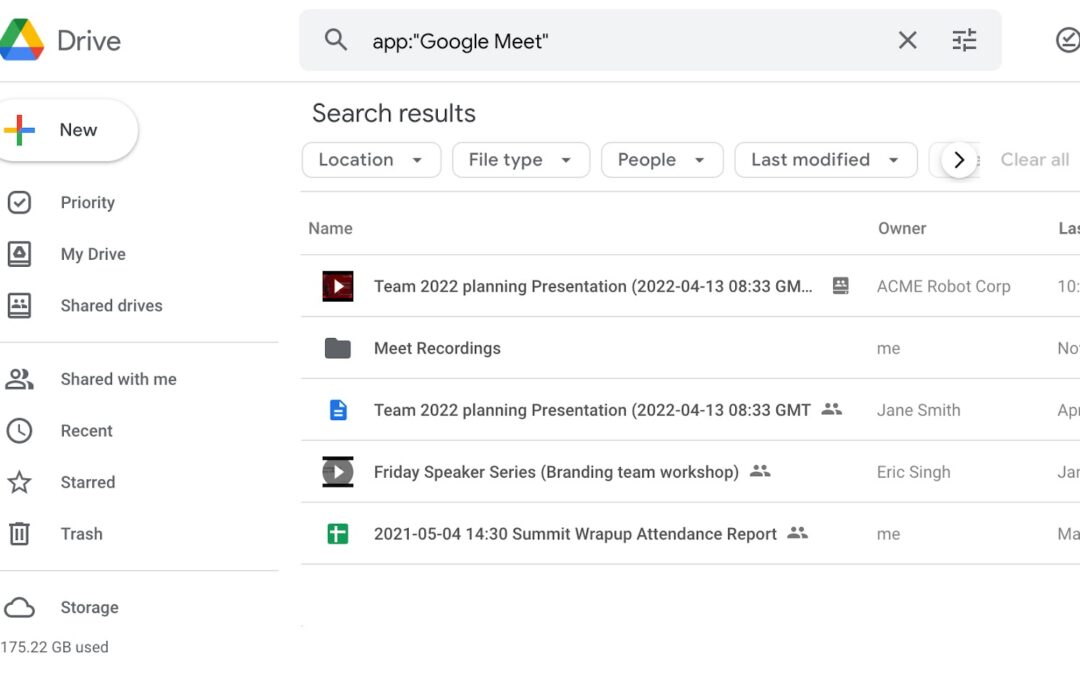This screenshot has height=675, width=1080.
Task: Click the red video icon of Team 2022 recording
Action: (x=338, y=286)
